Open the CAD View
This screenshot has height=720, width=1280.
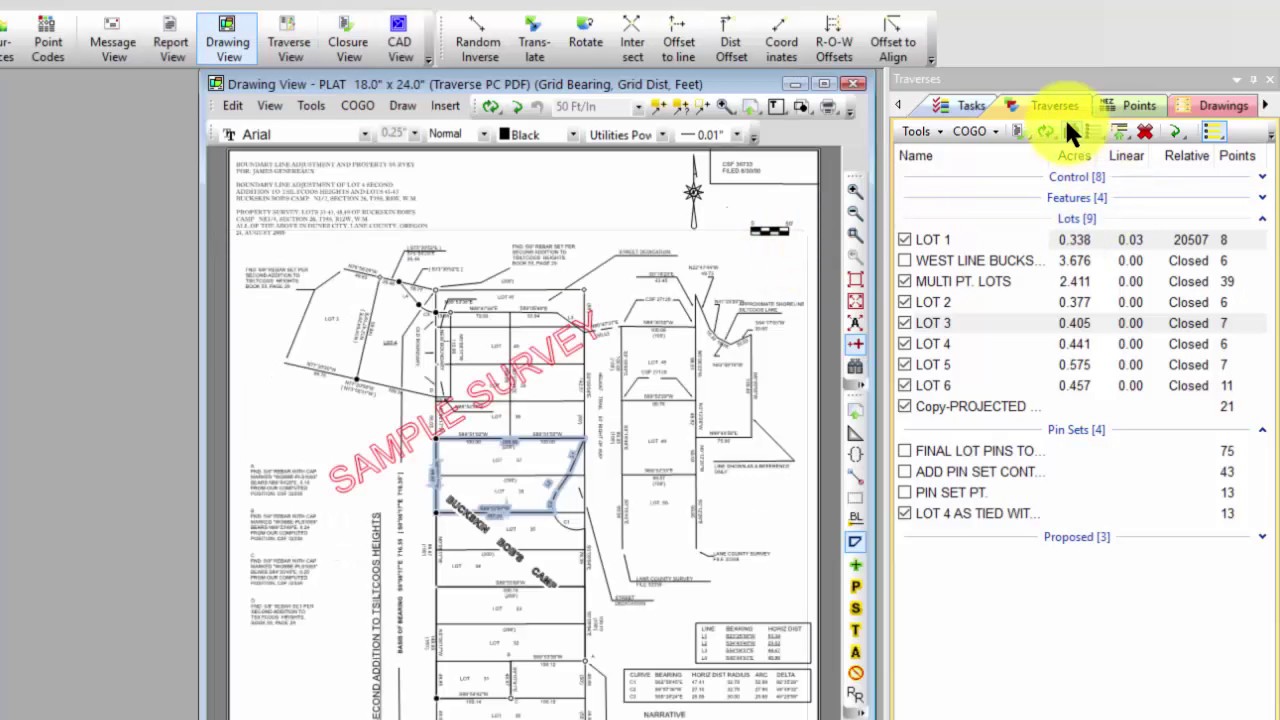pyautogui.click(x=400, y=39)
